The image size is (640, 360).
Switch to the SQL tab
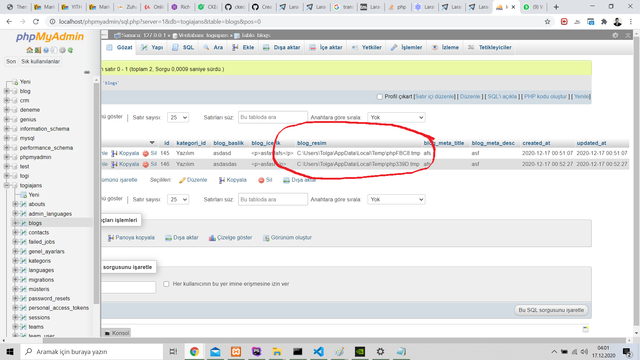[x=183, y=47]
